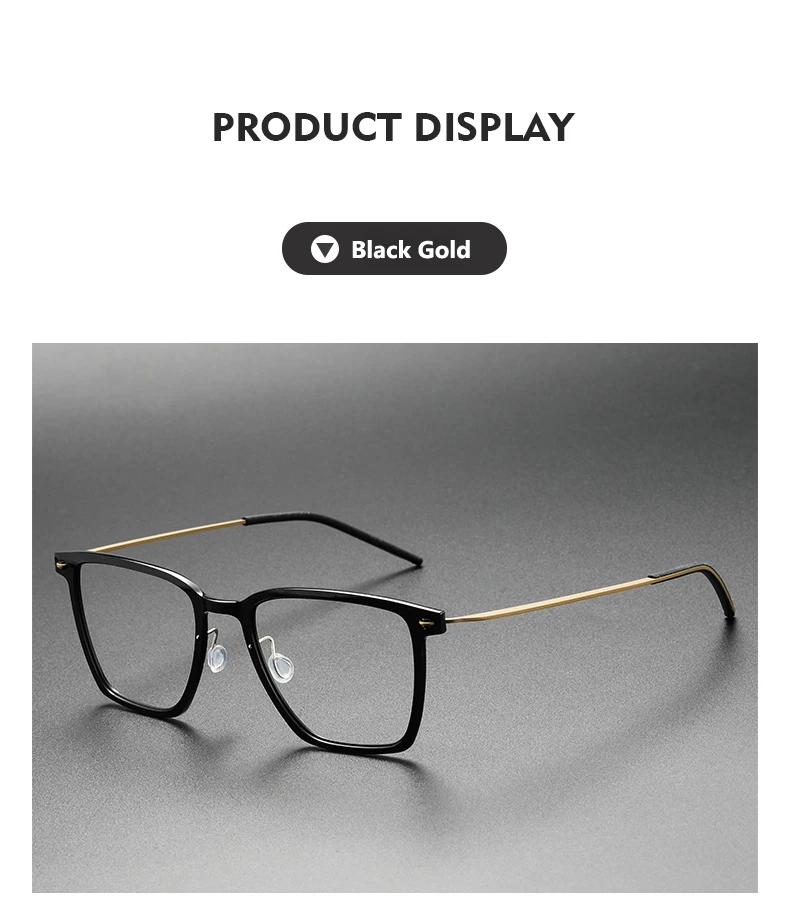Click the black tip of left temple
790x897 pixels.
(334, 535)
